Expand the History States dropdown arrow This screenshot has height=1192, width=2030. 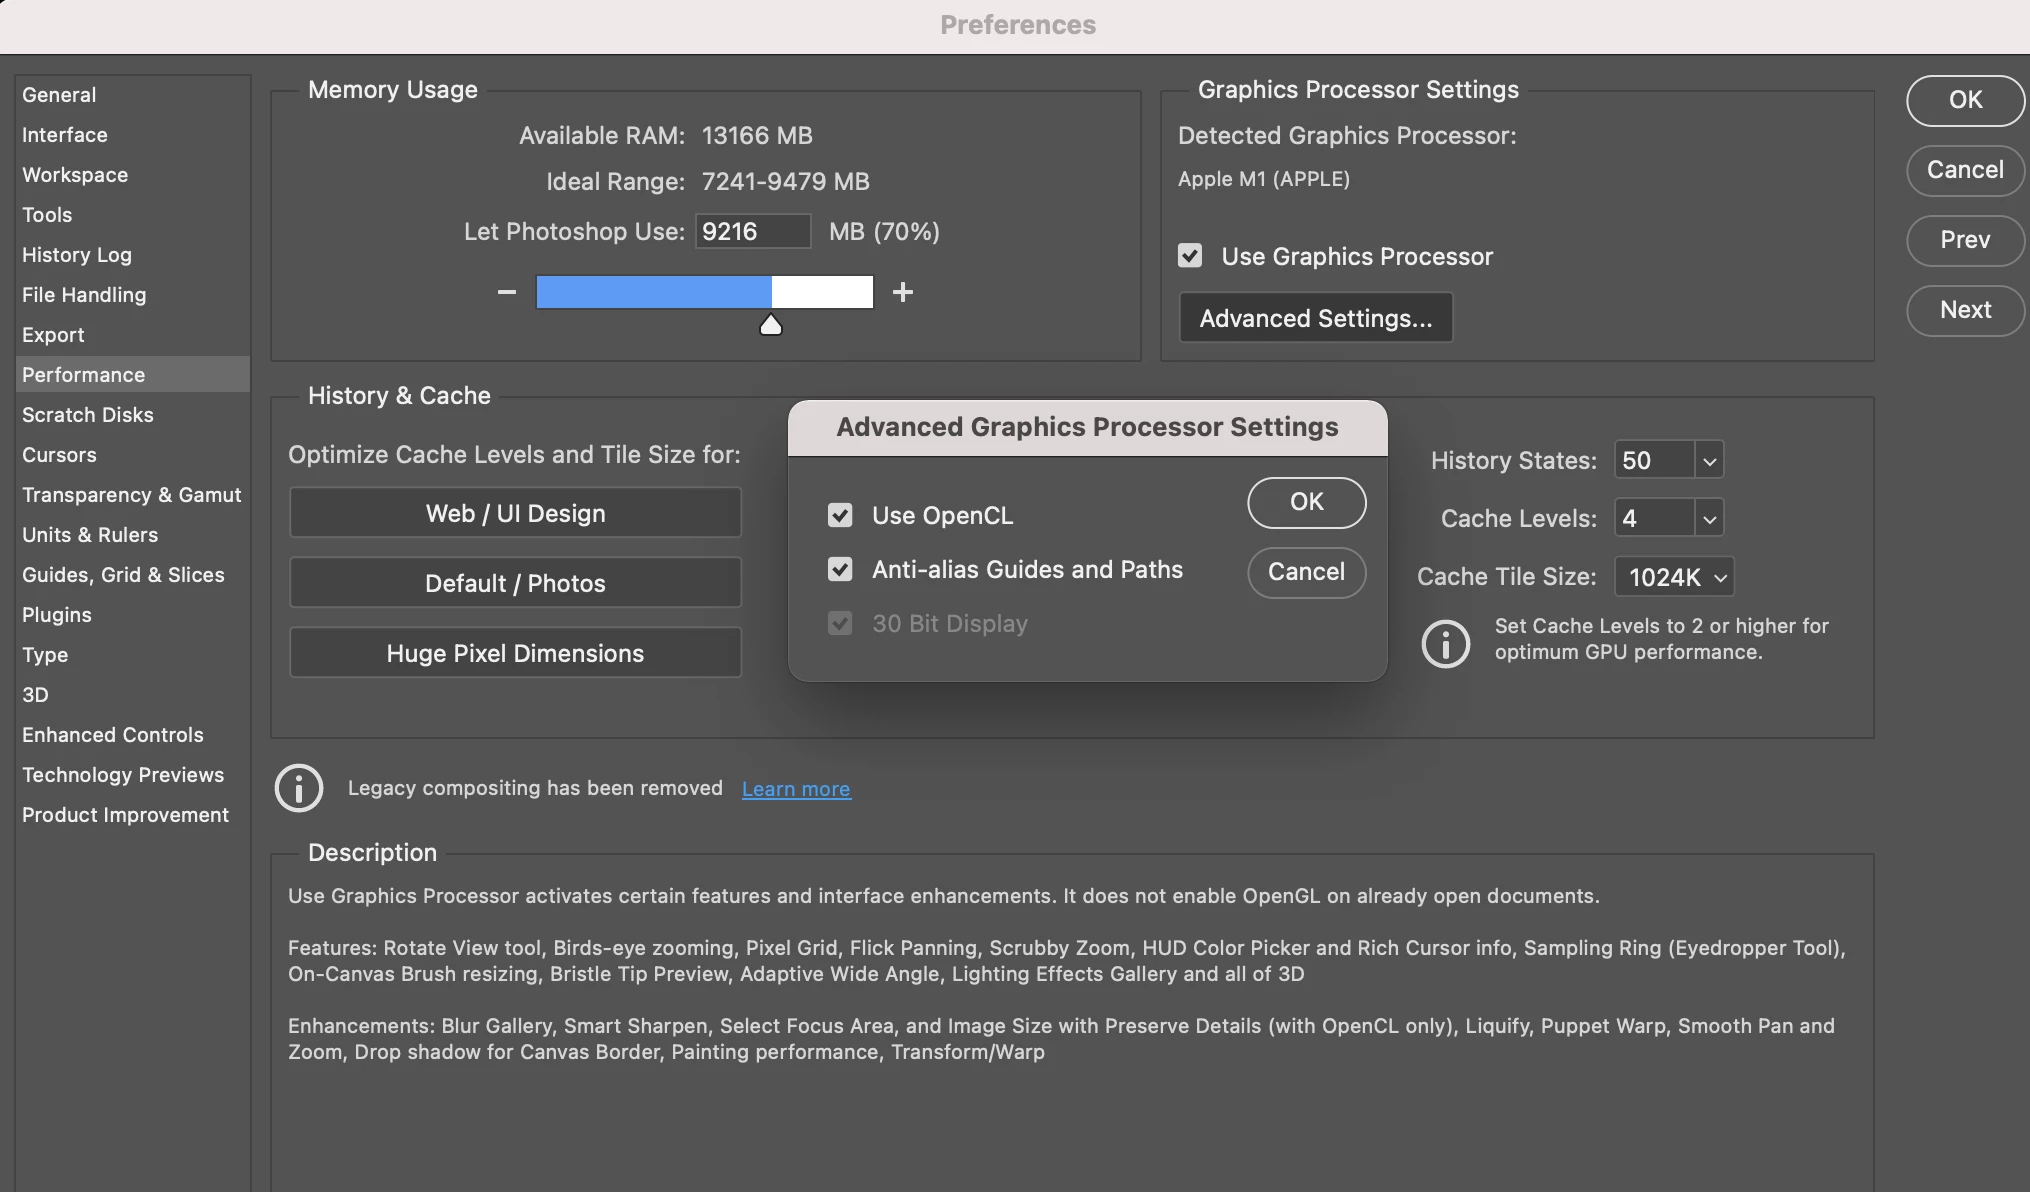tap(1709, 461)
